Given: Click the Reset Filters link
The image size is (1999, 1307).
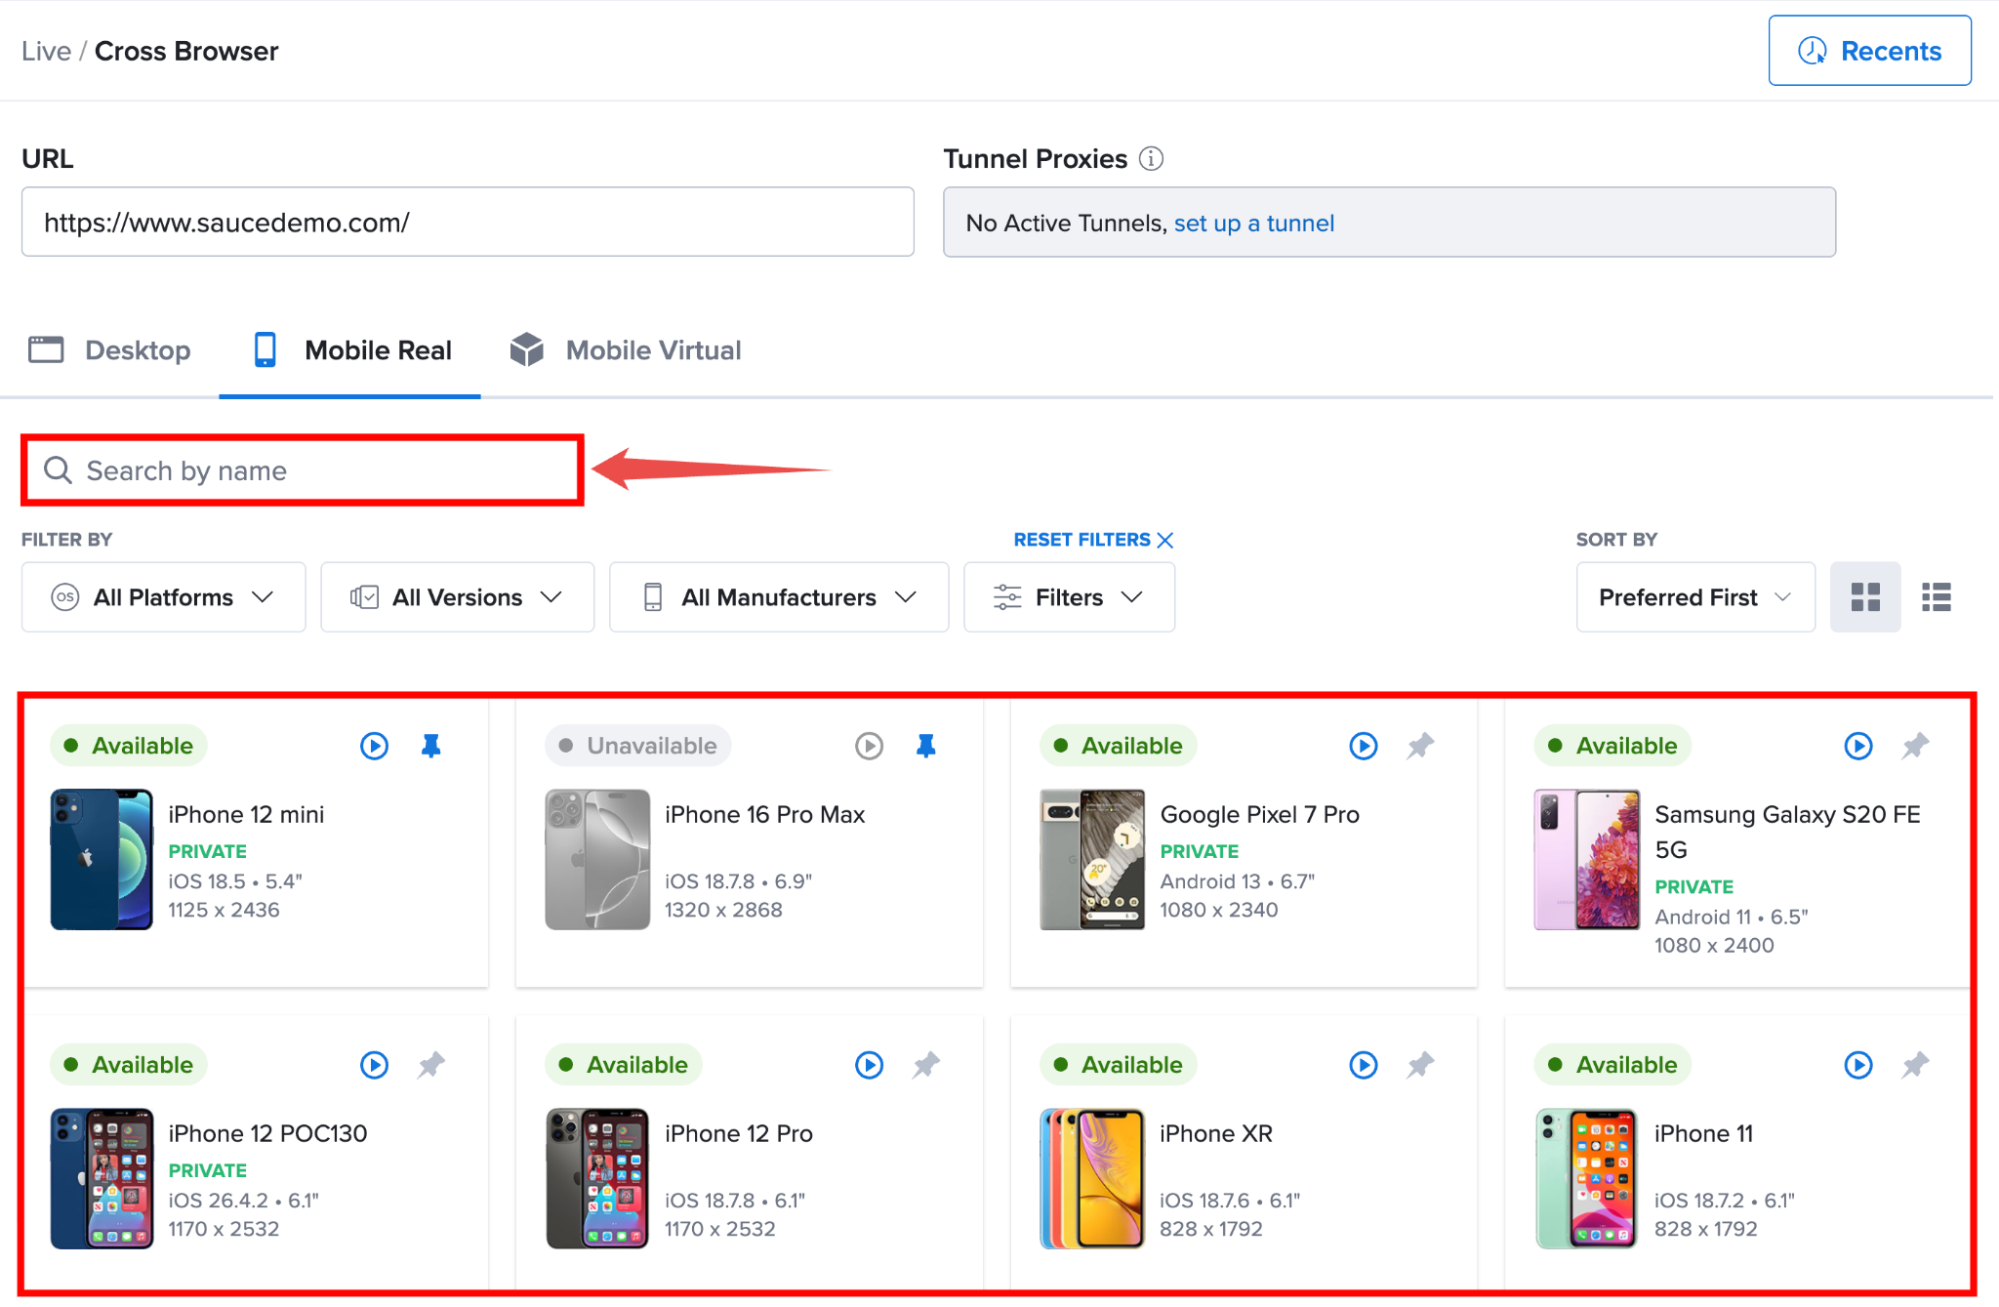Looking at the screenshot, I should tap(1093, 540).
